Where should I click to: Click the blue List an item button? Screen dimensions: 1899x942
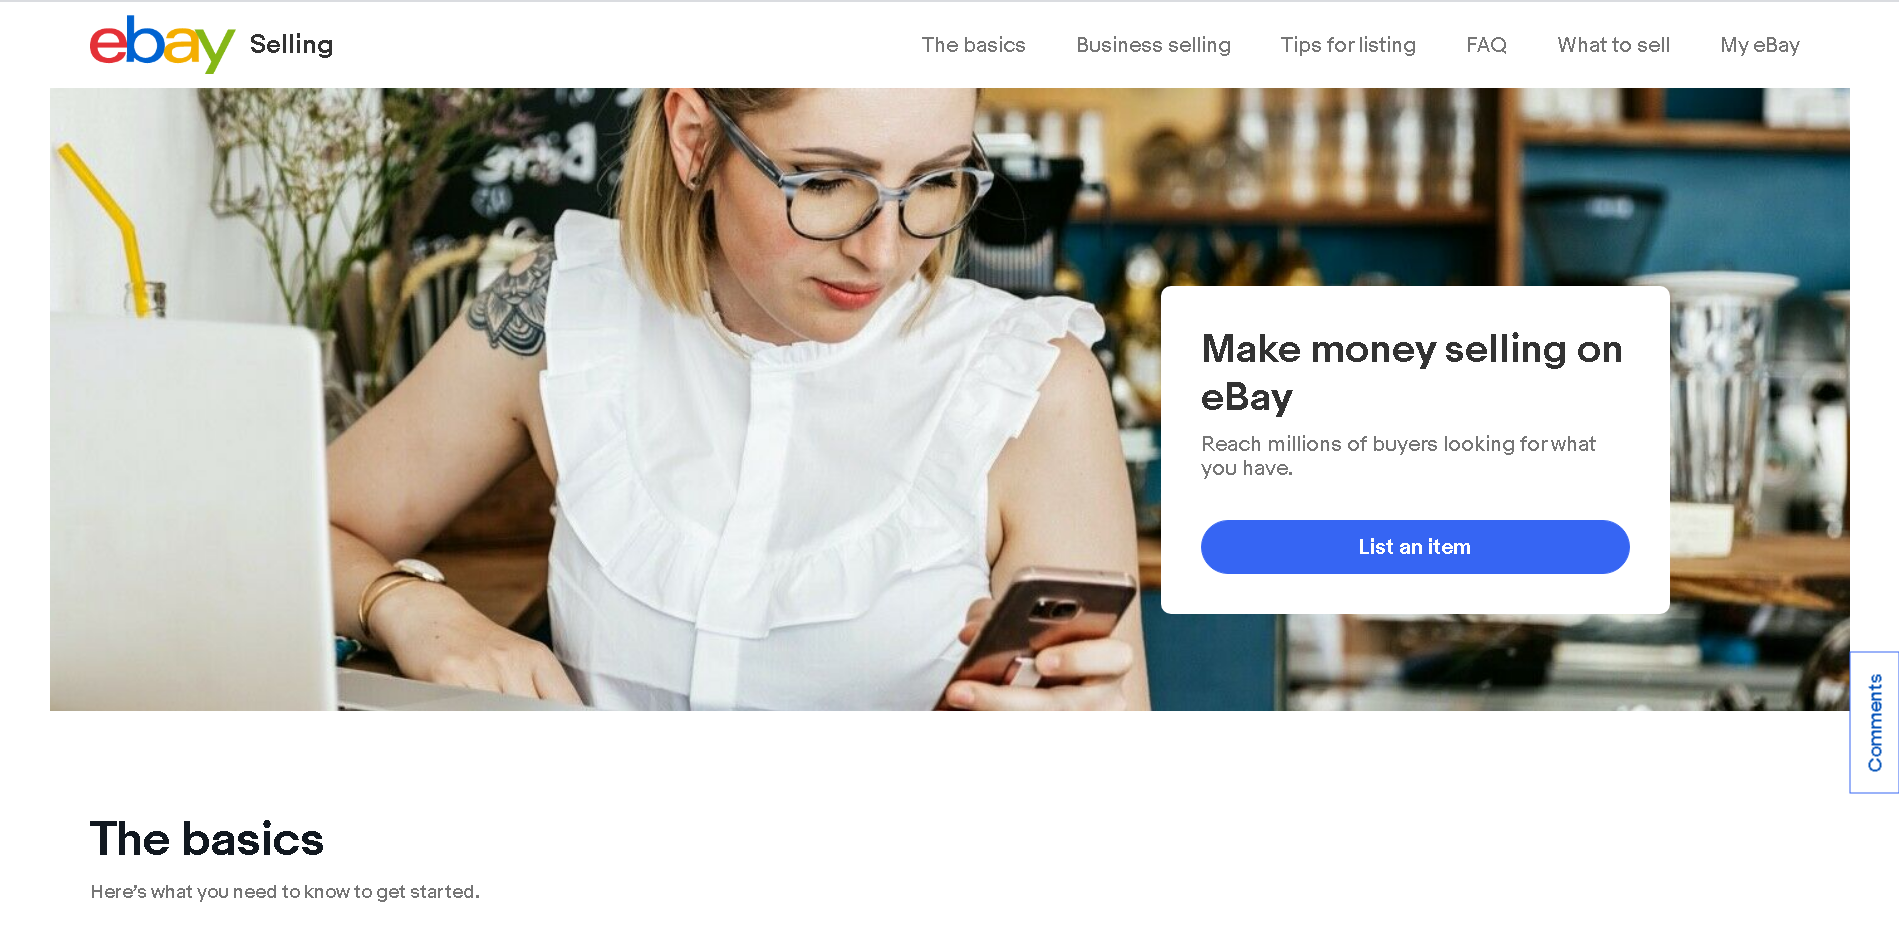[1415, 547]
